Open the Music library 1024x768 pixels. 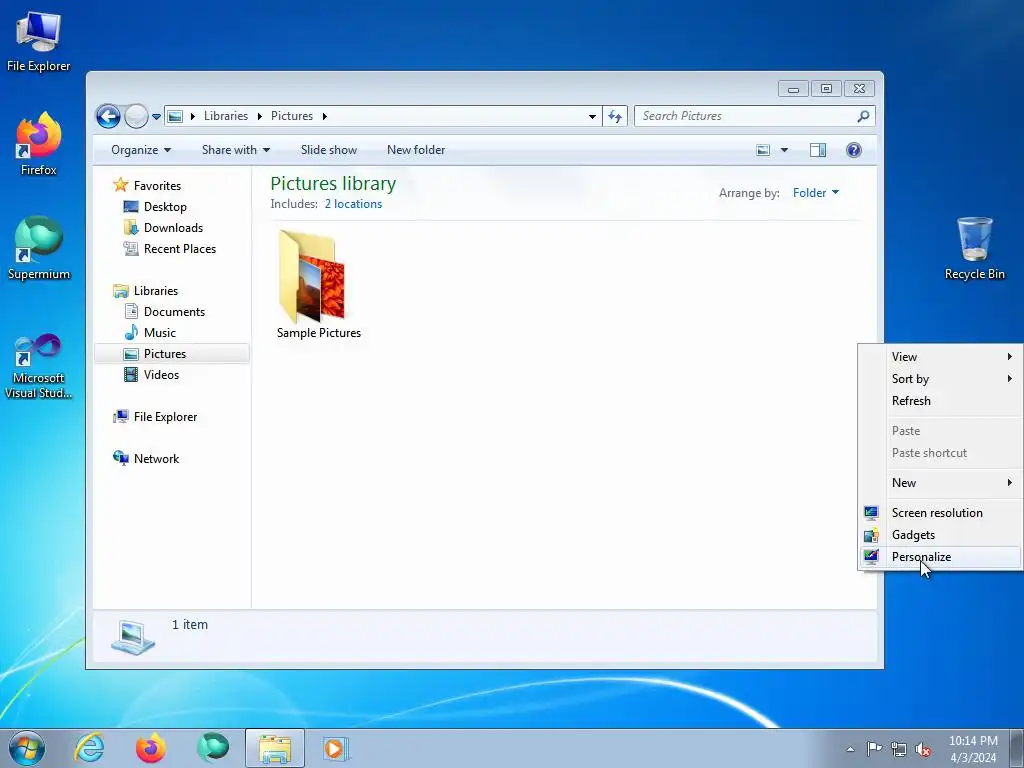[x=159, y=333]
